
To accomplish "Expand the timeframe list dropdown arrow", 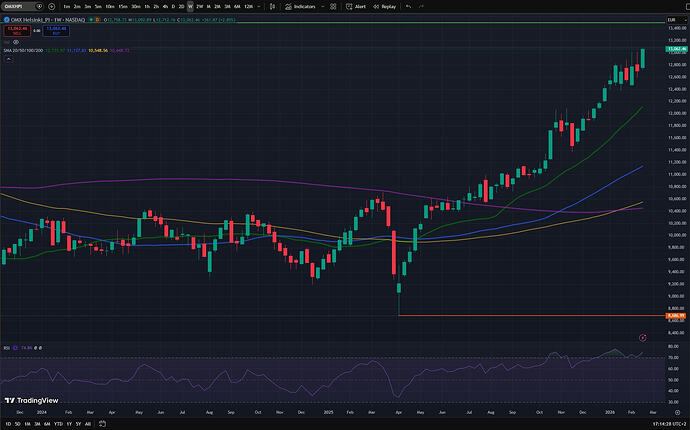I will coord(259,7).
